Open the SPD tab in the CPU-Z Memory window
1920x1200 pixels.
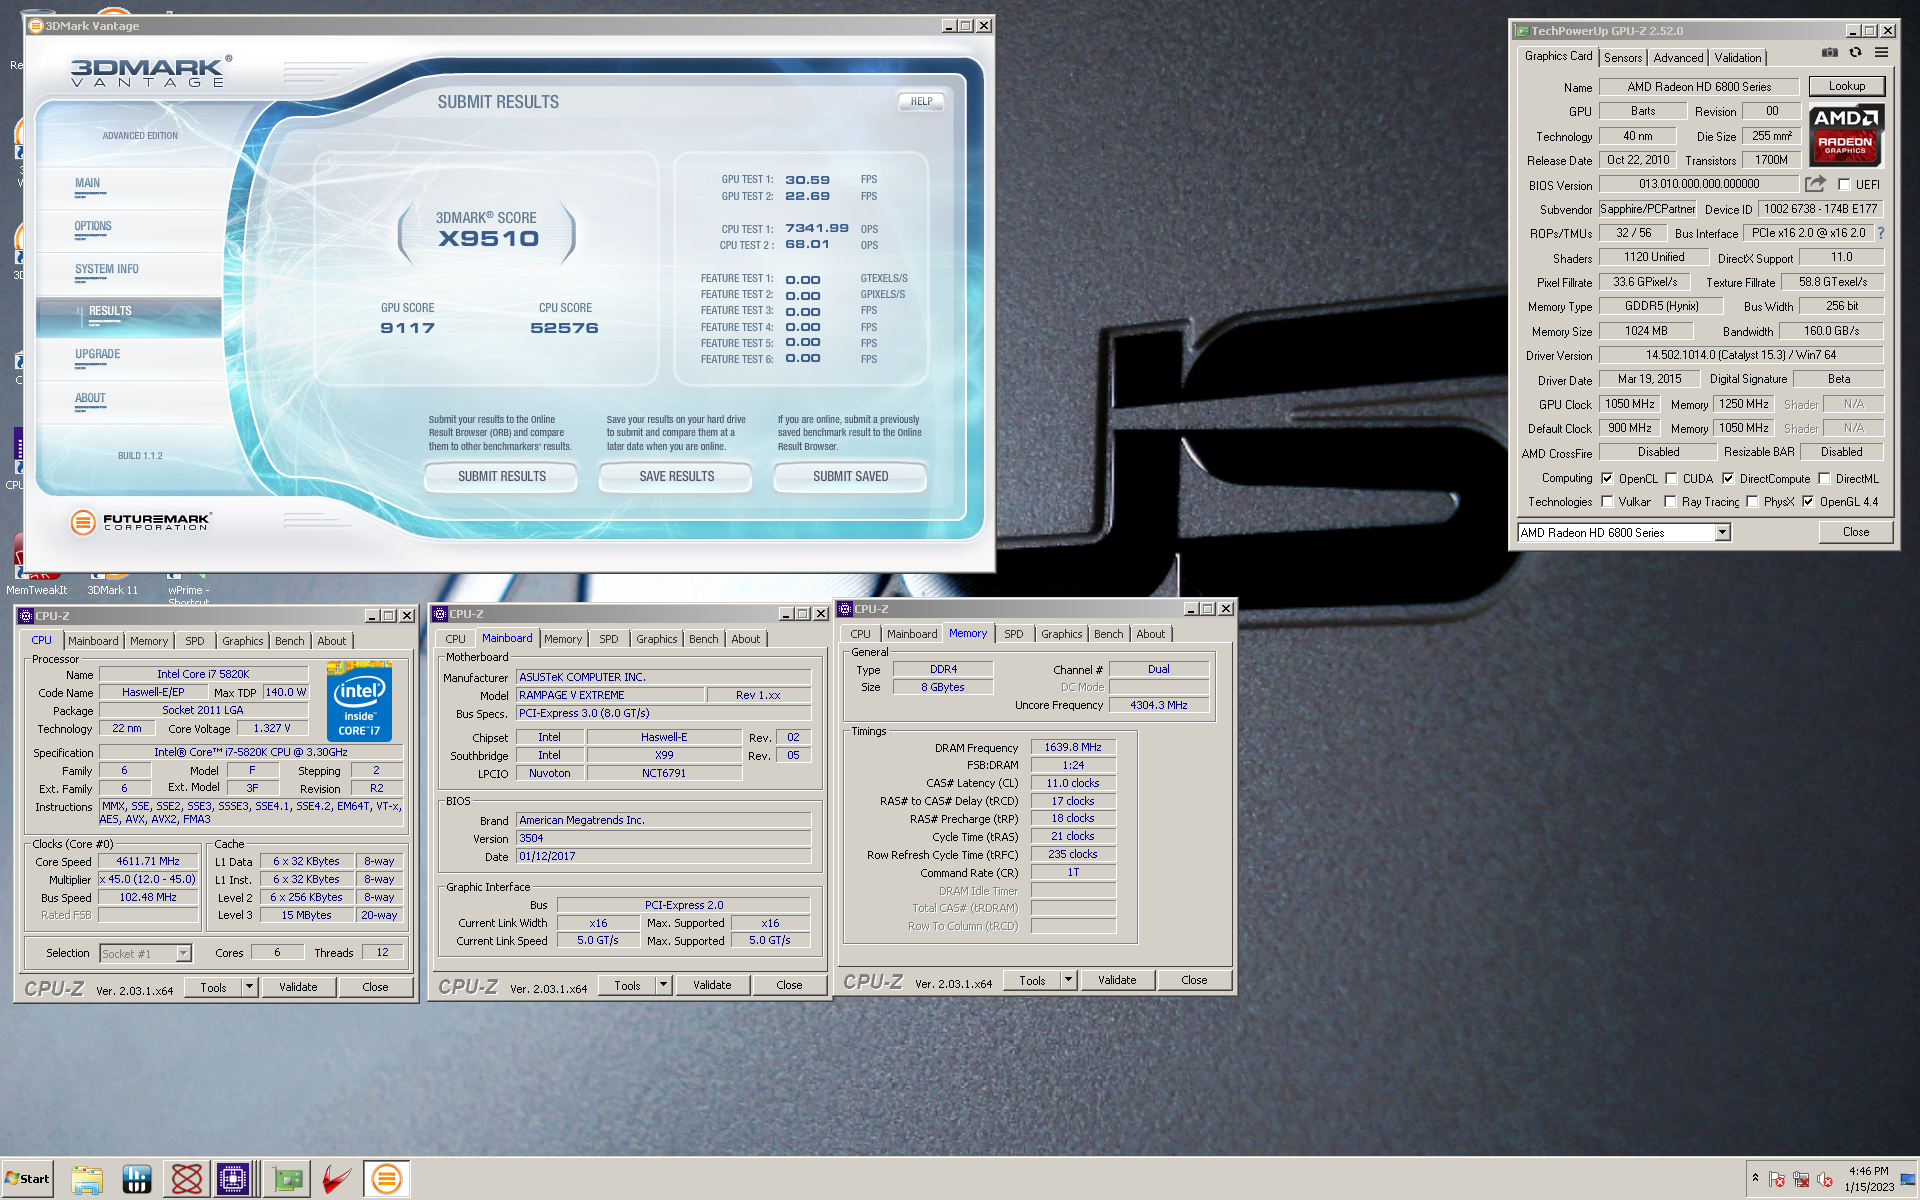(1014, 634)
